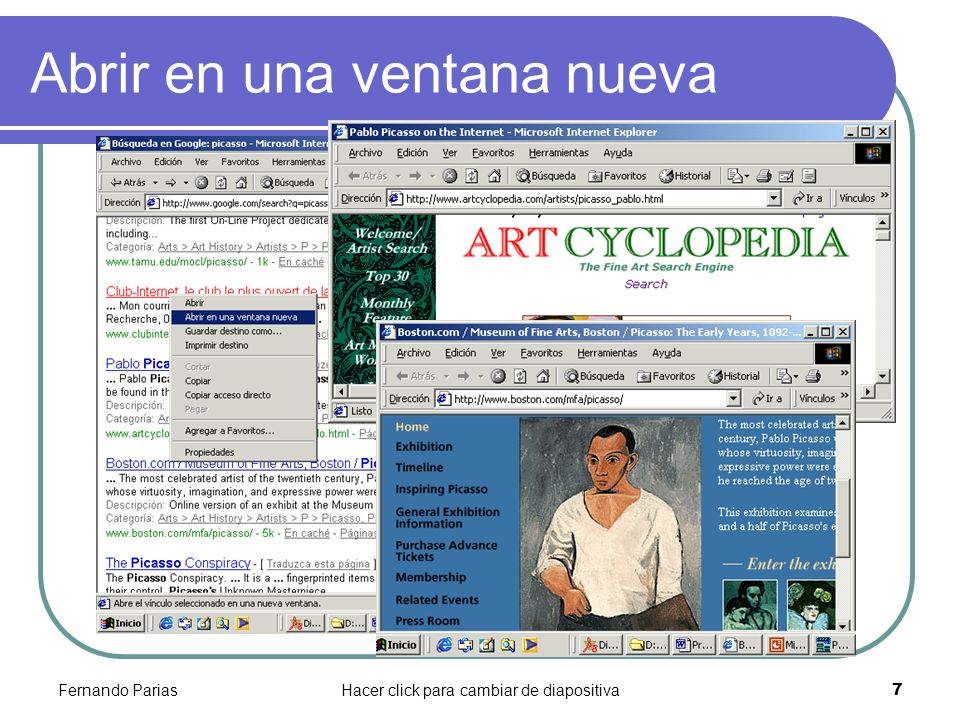Click 'Inspiring Picasso' link on Boston.com page
Screen dimensions: 960x720
441,489
